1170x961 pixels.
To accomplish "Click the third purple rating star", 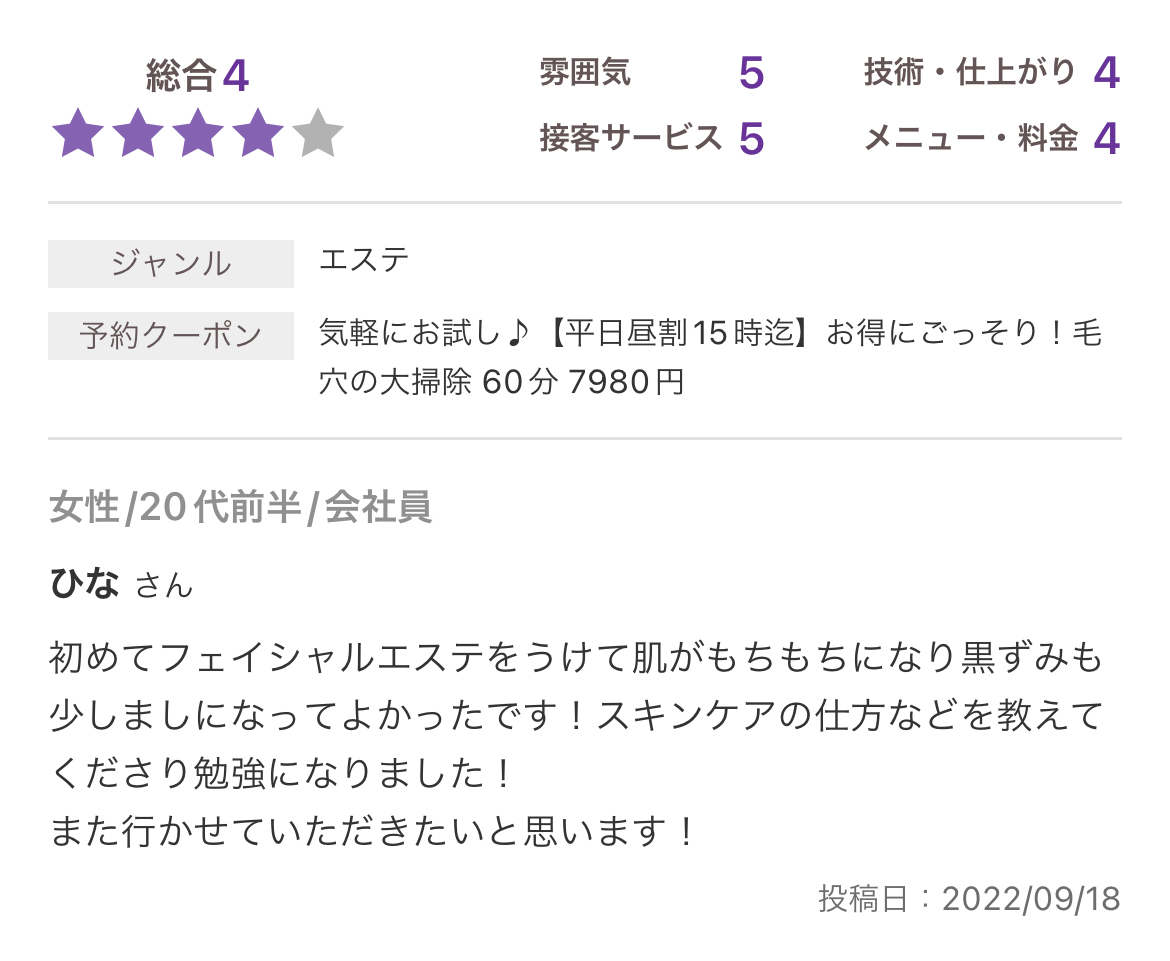I will [x=198, y=133].
